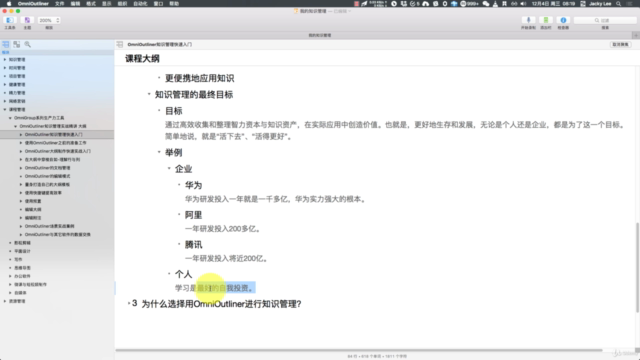Start audio recording with the microphone icon

pyautogui.click(x=528, y=20)
